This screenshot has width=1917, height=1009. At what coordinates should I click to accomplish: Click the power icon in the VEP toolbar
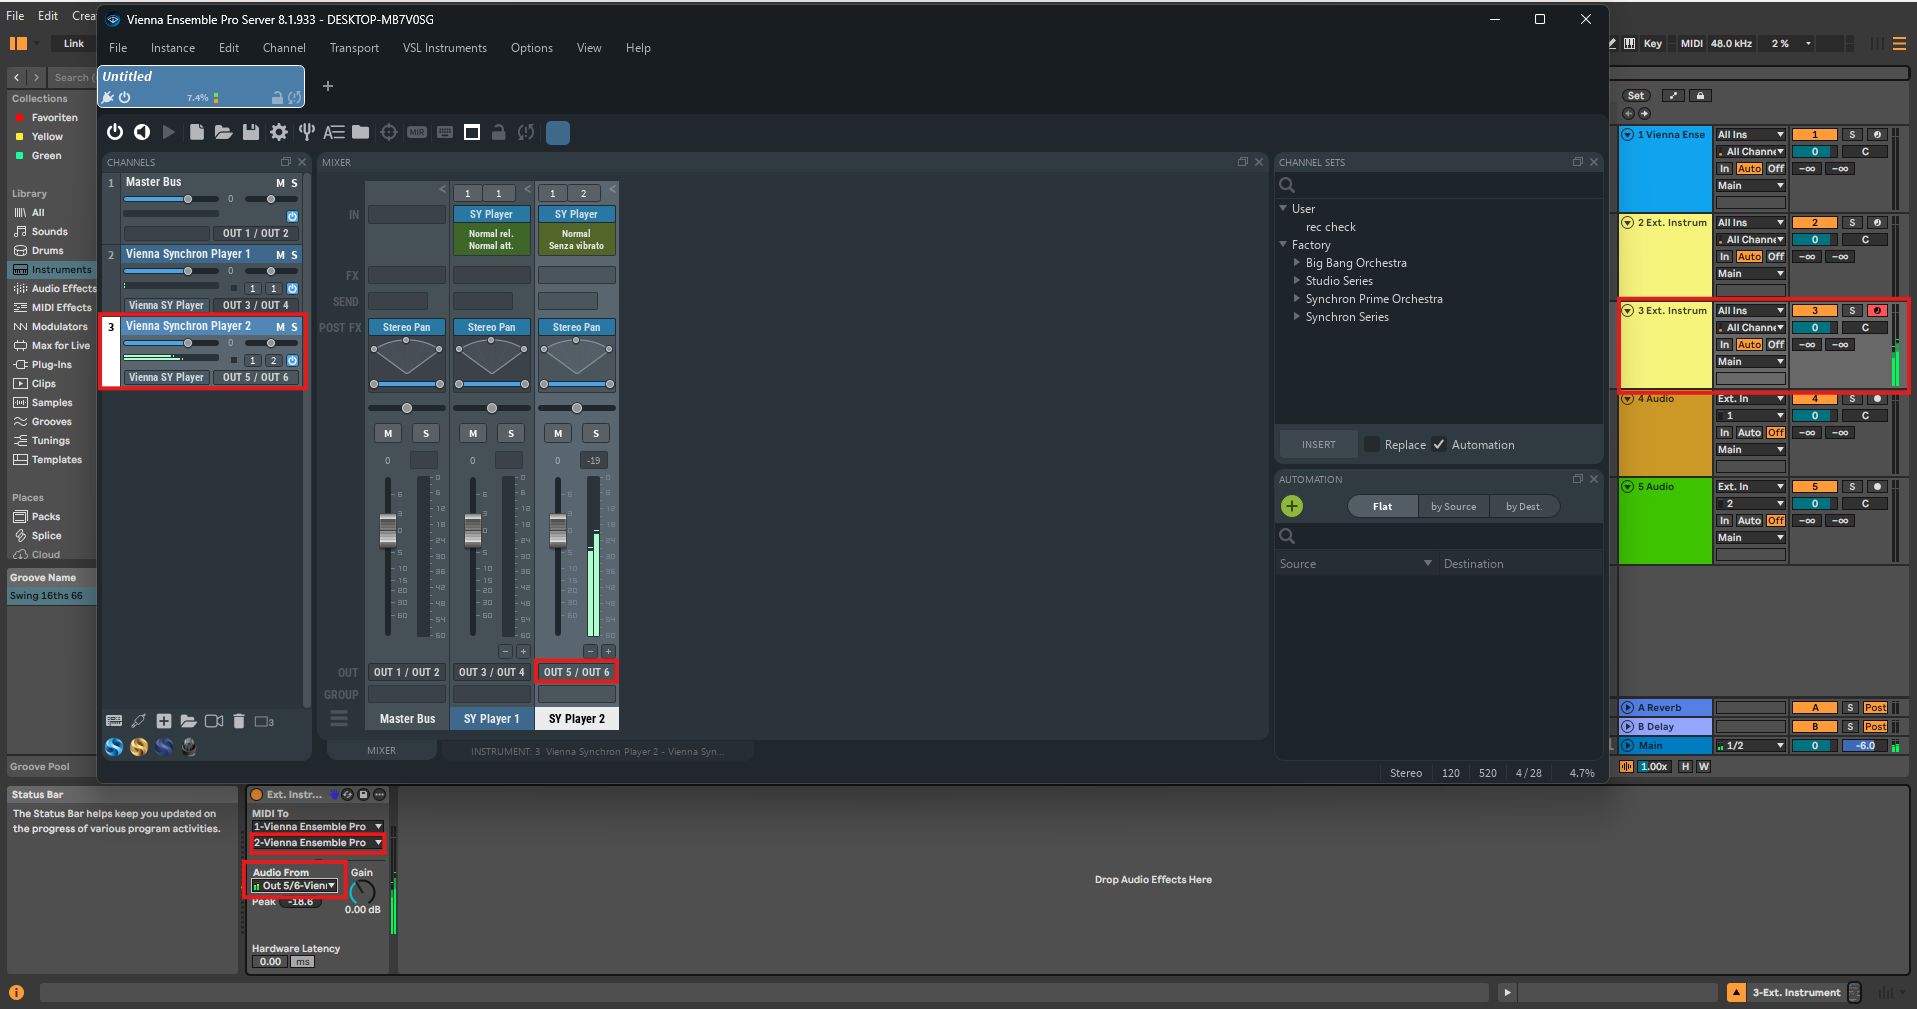pos(115,132)
